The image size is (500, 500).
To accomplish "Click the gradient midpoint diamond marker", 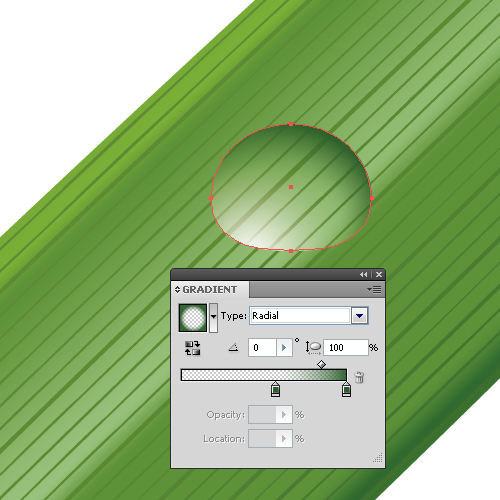I will click(321, 364).
